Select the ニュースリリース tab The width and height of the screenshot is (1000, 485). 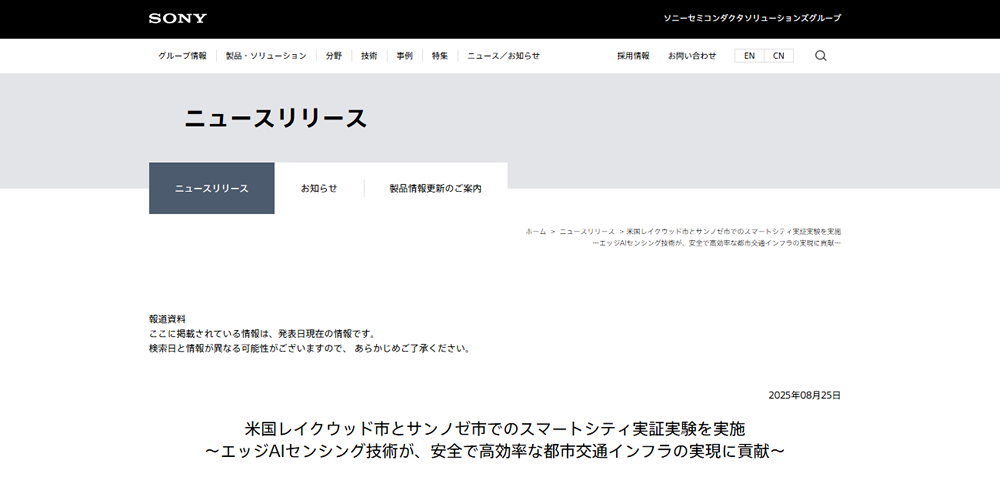pos(211,188)
